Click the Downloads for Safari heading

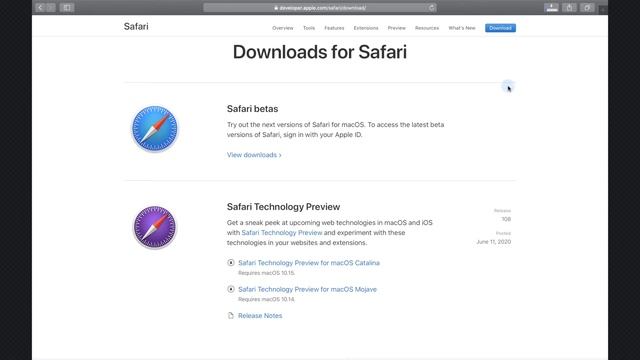[x=320, y=52]
